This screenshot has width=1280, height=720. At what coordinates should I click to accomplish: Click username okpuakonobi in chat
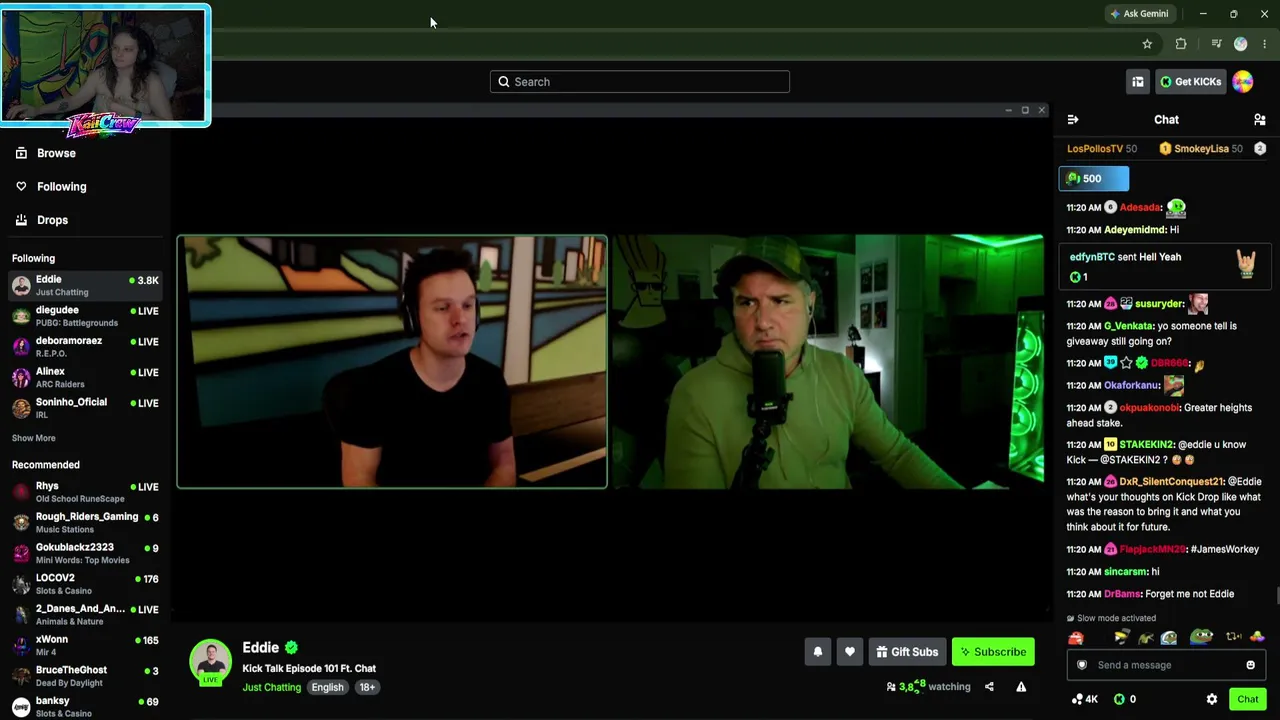pyautogui.click(x=1150, y=408)
